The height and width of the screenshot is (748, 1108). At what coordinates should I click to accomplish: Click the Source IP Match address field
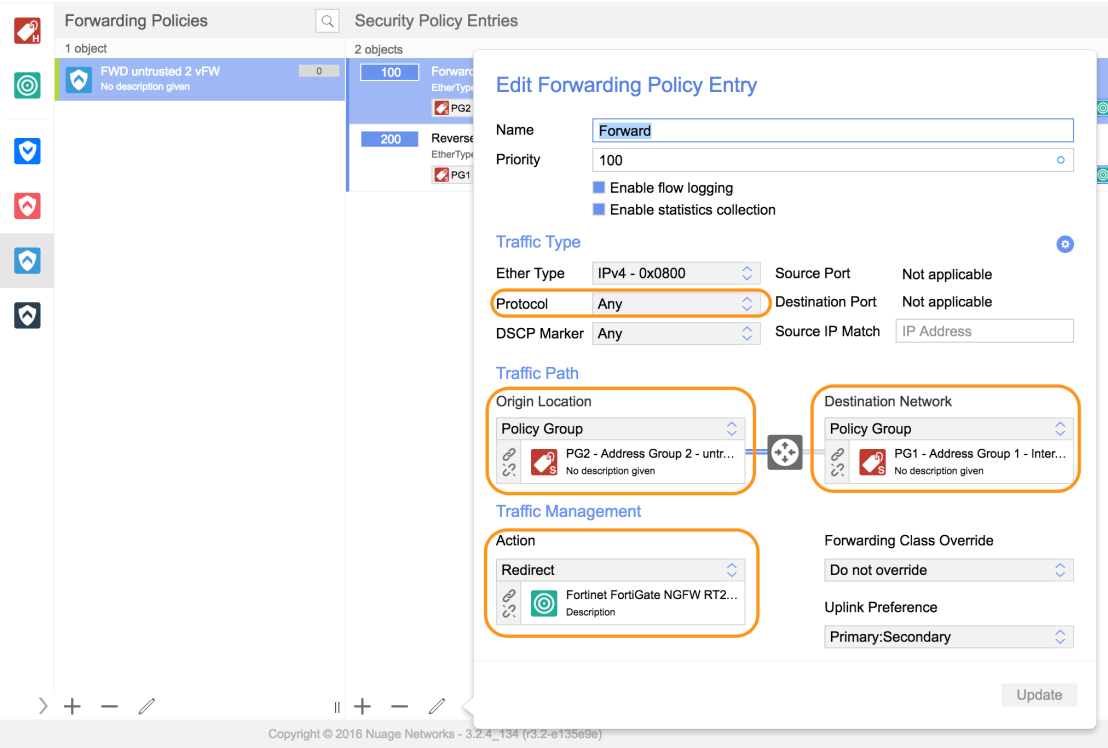click(x=984, y=331)
